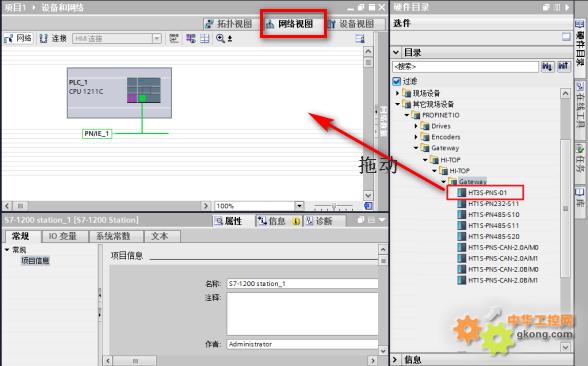This screenshot has height=366, width=588.
Task: Open the IO variables tab
Action: click(x=63, y=236)
